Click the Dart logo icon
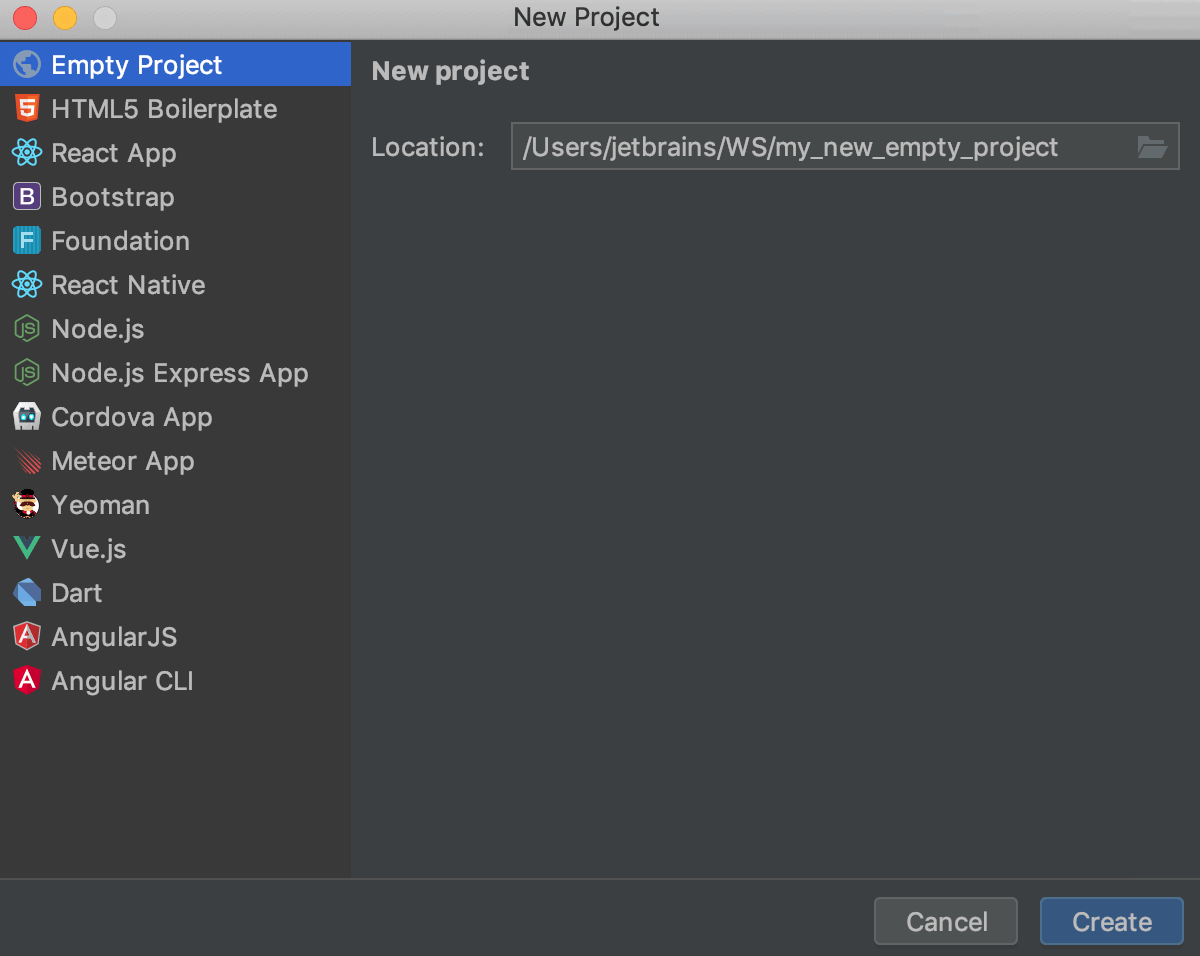This screenshot has height=956, width=1200. point(27,593)
